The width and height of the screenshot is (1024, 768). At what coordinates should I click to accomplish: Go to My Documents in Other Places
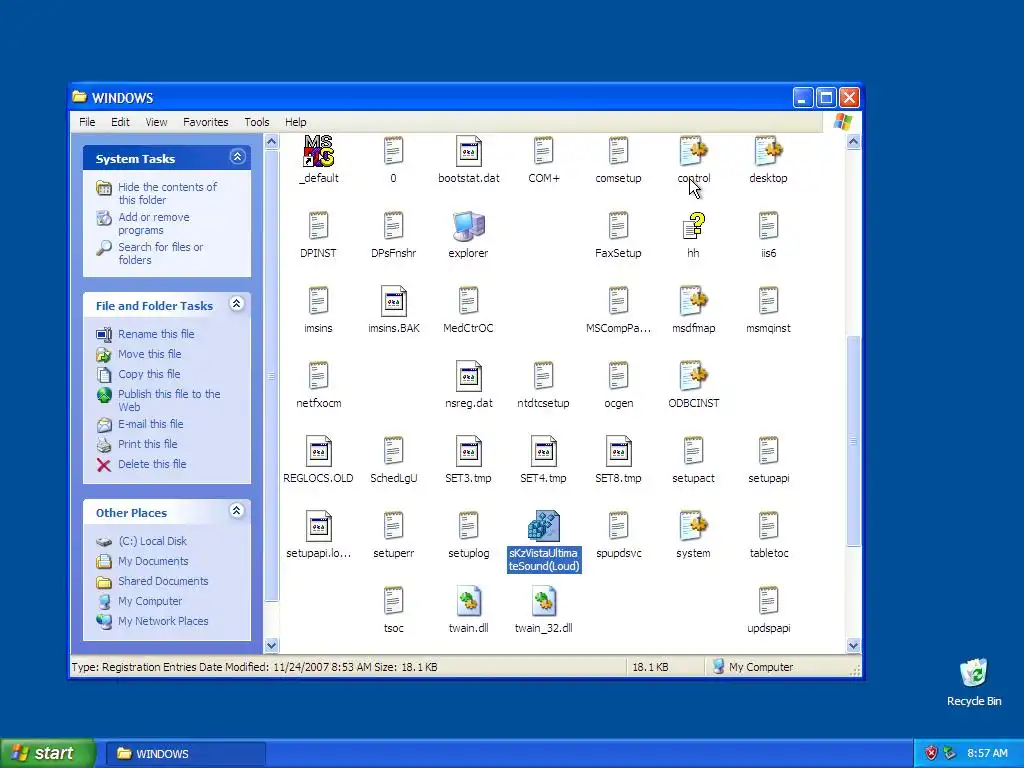153,561
